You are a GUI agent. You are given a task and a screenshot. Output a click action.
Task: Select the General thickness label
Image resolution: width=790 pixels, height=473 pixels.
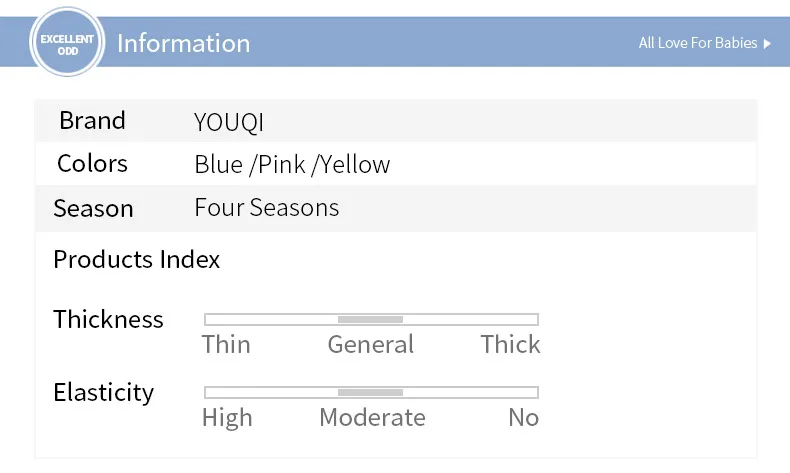coord(370,344)
